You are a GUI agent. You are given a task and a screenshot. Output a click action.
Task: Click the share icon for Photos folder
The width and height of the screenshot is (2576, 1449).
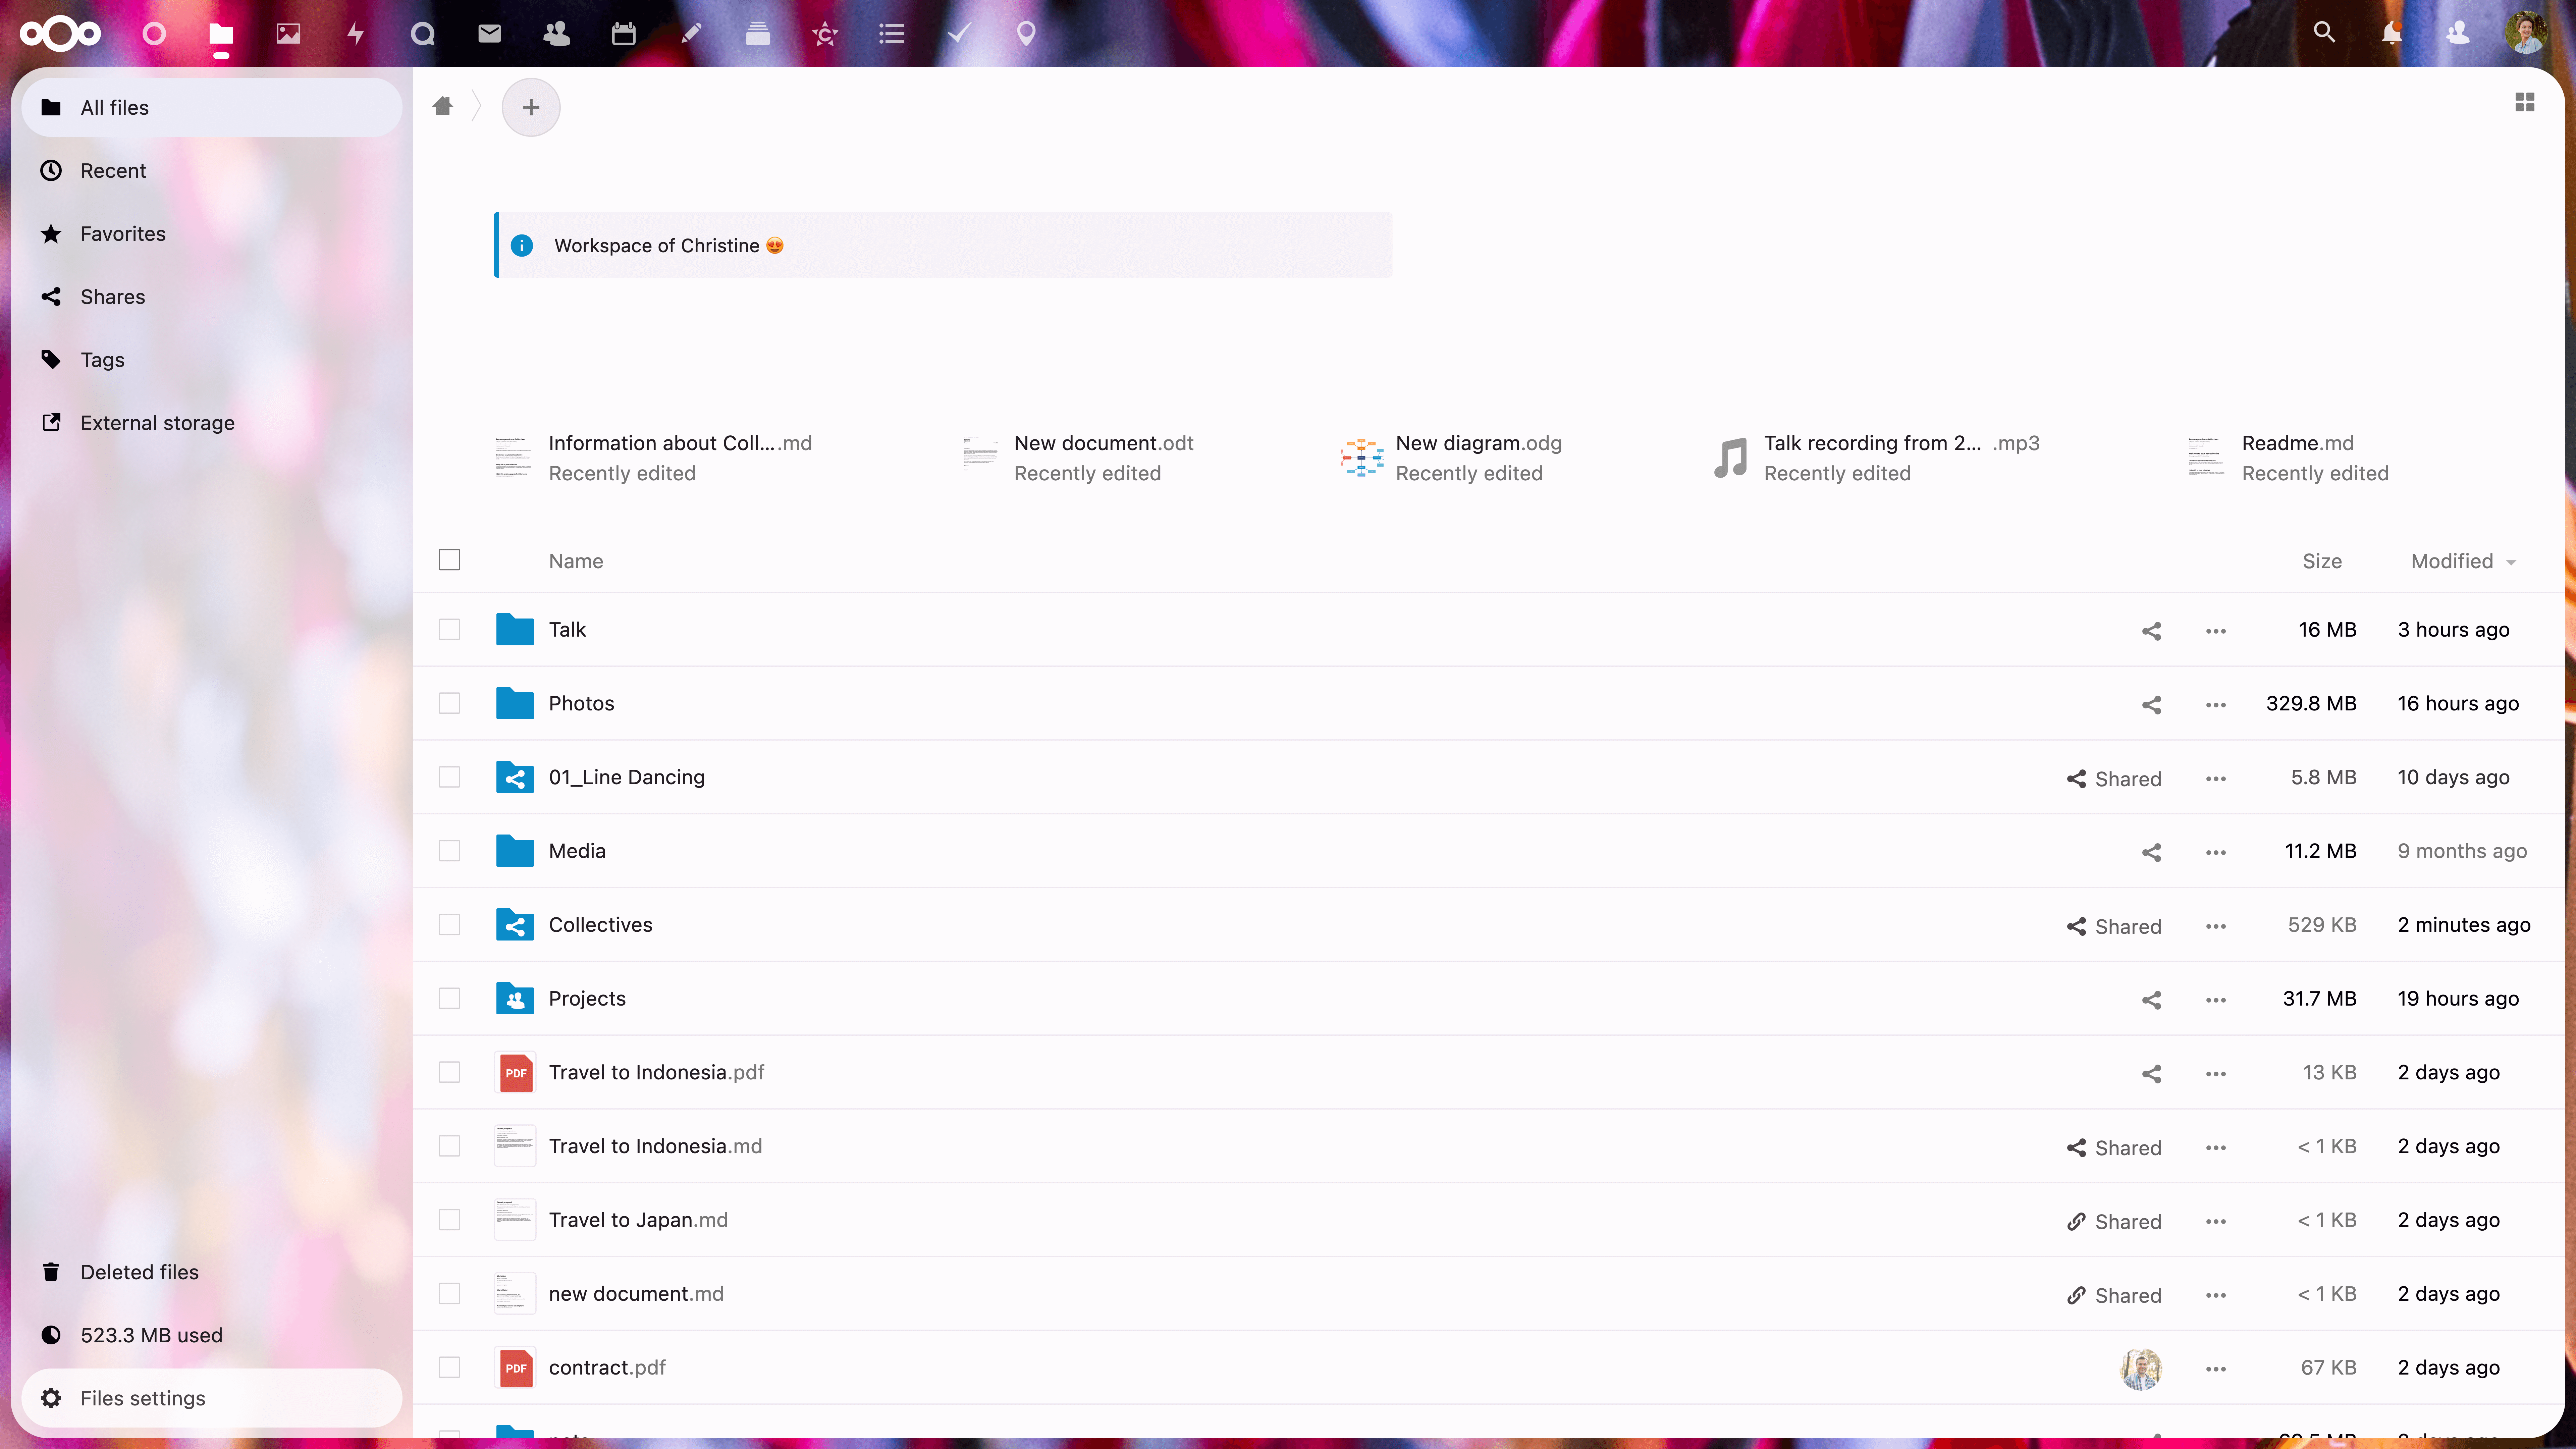click(2151, 705)
